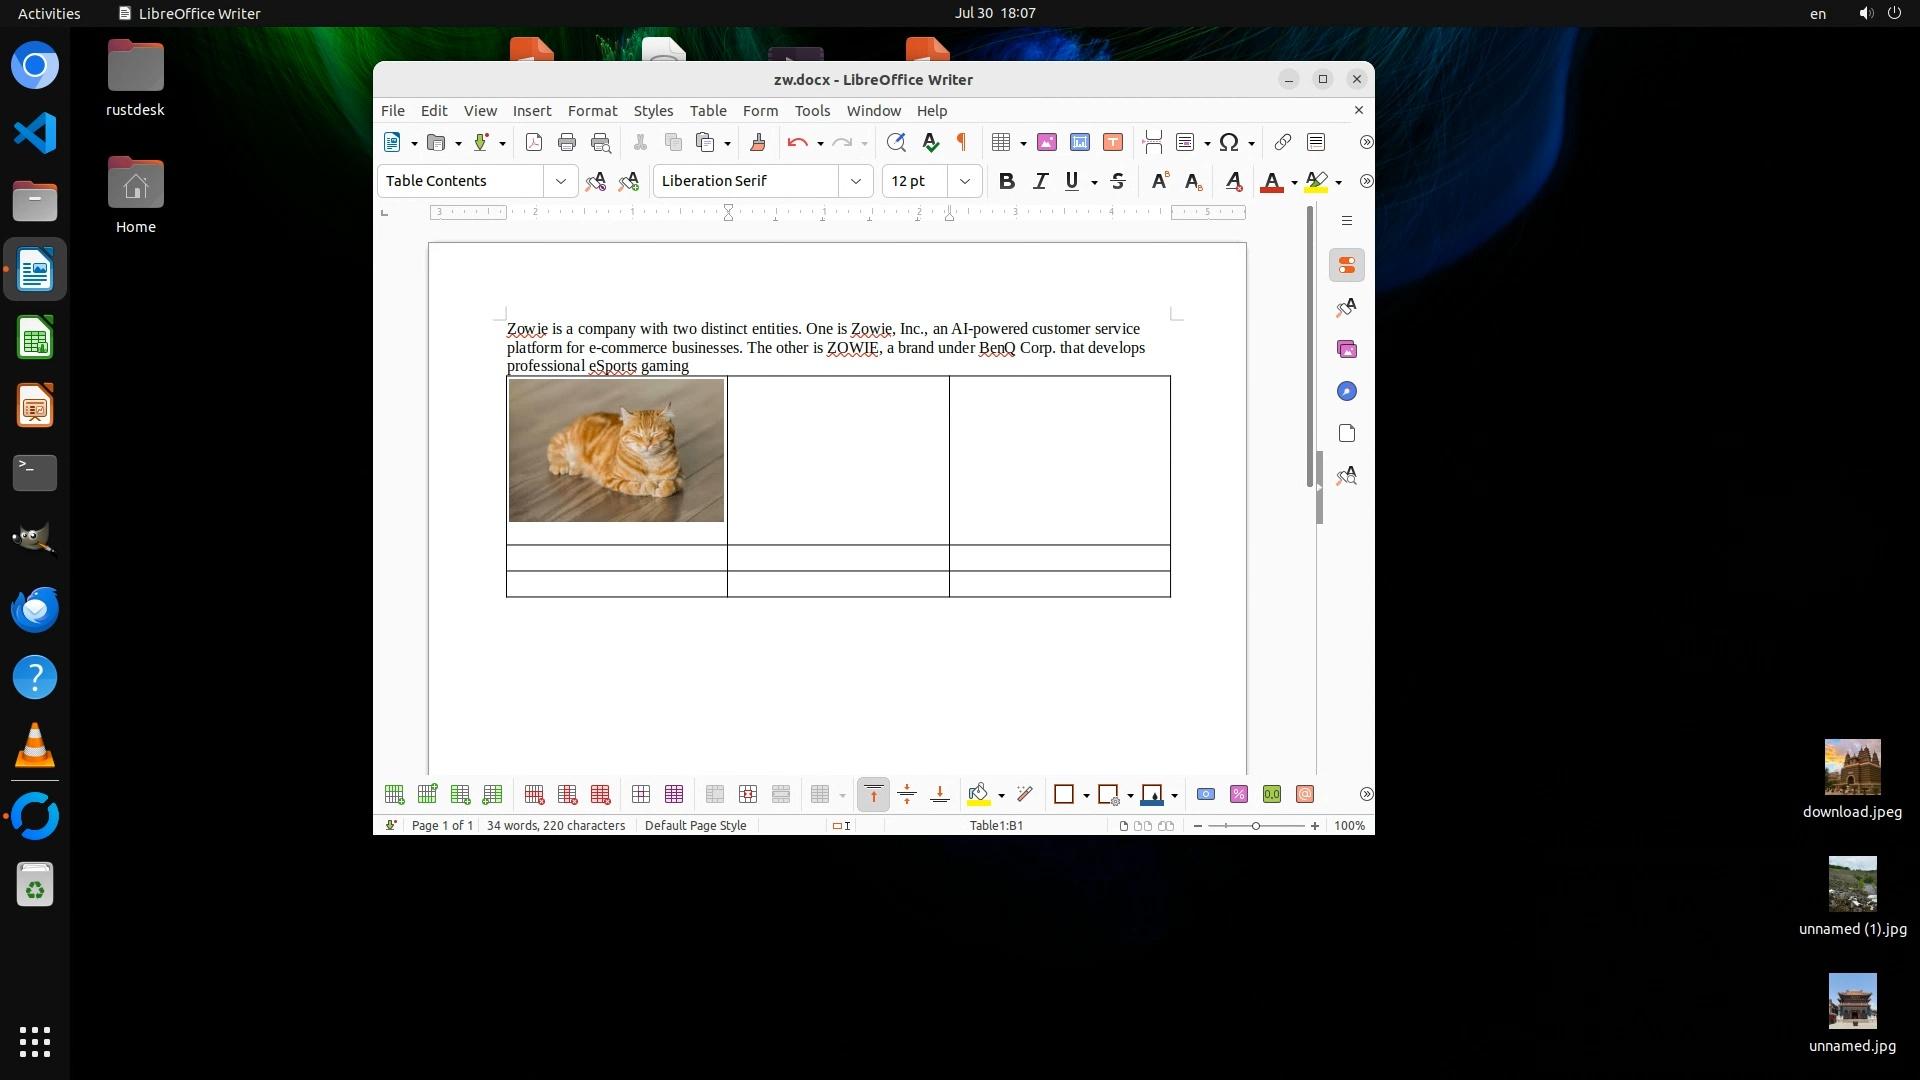Click the Delete Table icon in table toolbar
Image resolution: width=1920 pixels, height=1080 pixels.
600,794
